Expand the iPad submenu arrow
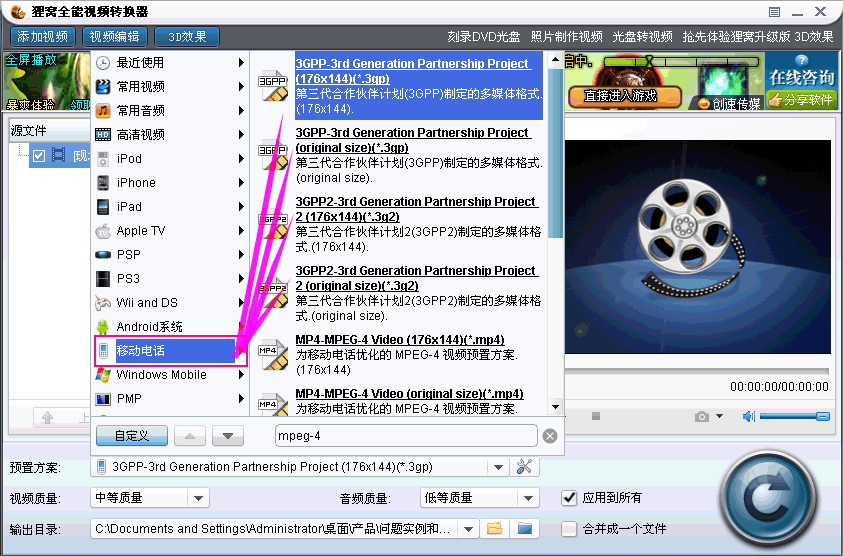 point(241,207)
